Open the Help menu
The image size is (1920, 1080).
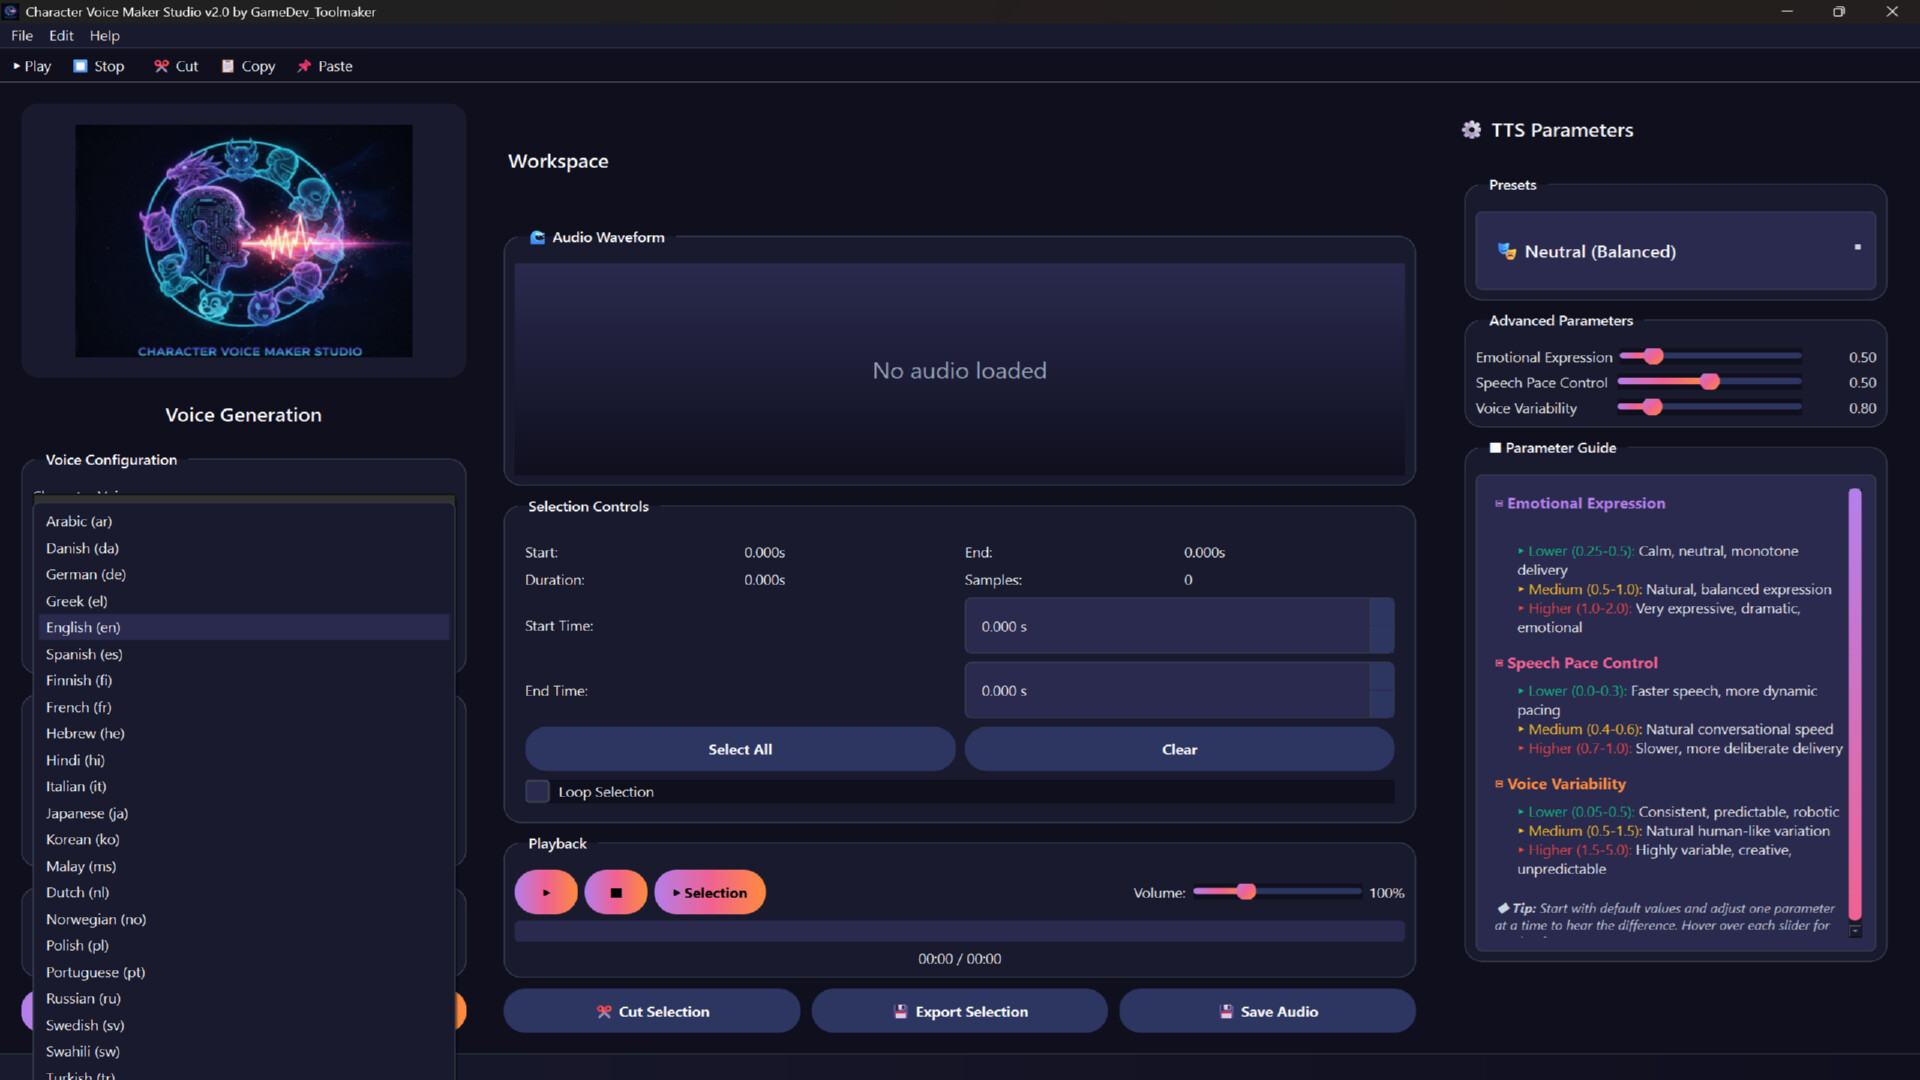click(104, 35)
